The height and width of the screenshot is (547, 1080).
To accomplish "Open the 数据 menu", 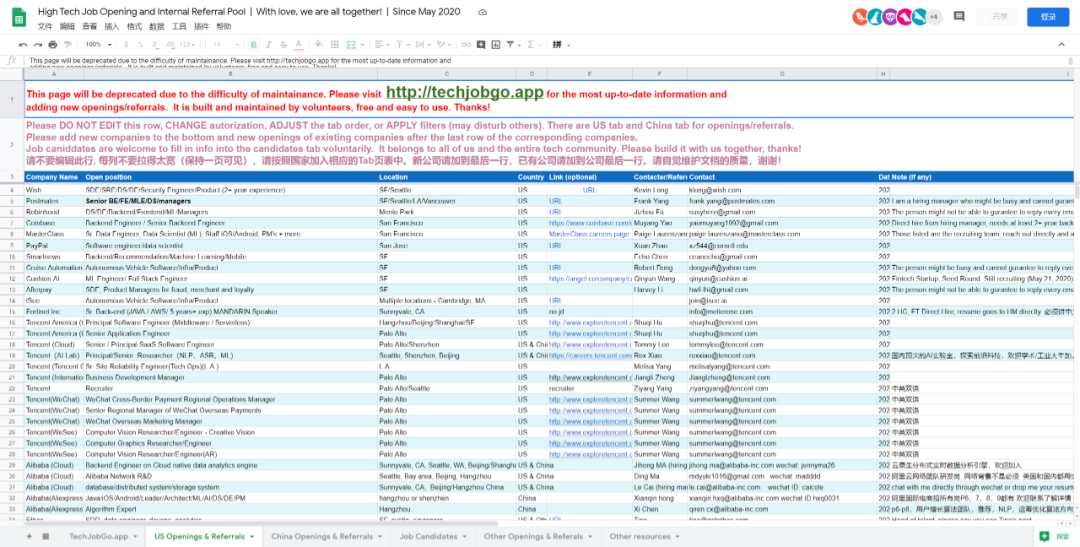I will coord(156,26).
